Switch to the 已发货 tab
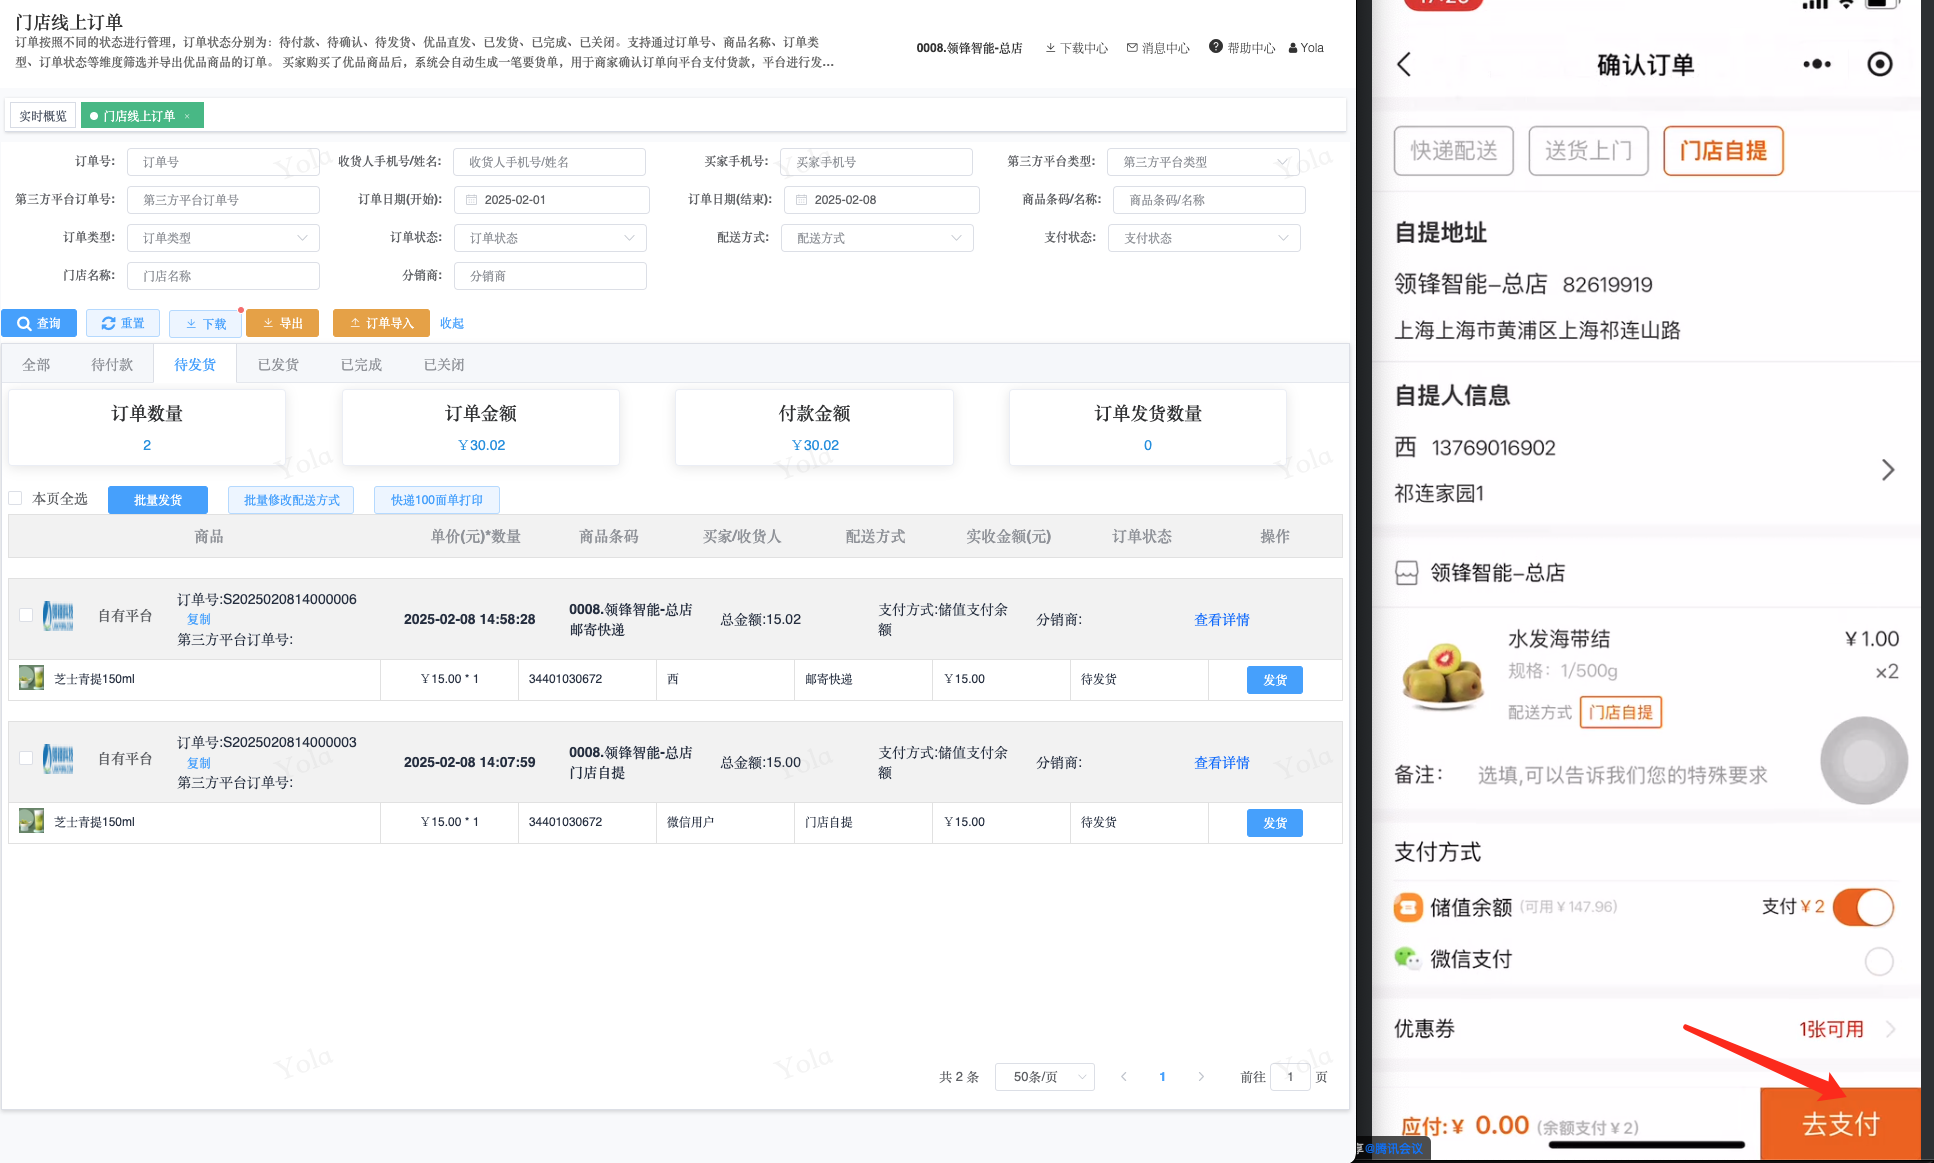Image resolution: width=1934 pixels, height=1163 pixels. click(278, 365)
